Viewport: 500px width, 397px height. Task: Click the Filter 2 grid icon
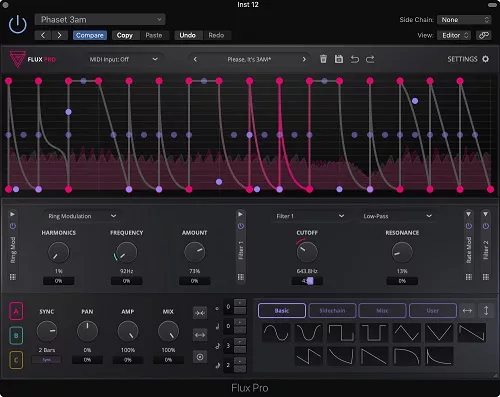pyautogui.click(x=486, y=277)
